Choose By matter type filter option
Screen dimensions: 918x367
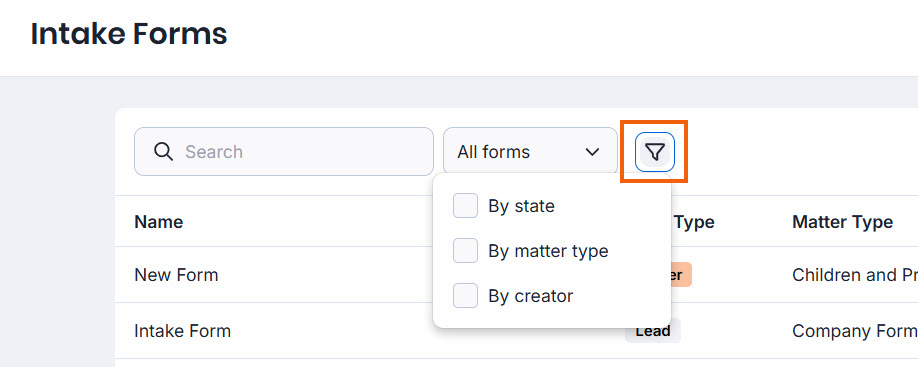[x=548, y=251]
